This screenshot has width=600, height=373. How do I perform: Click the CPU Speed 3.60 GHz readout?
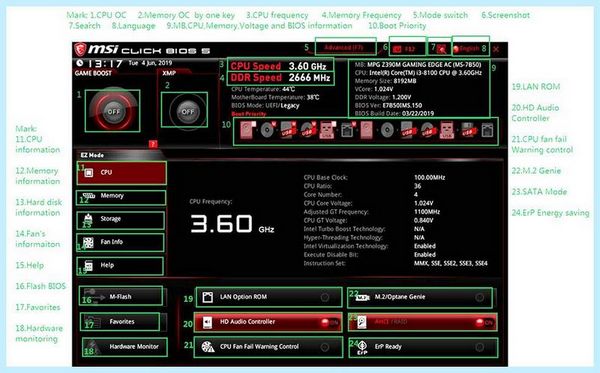pos(279,66)
